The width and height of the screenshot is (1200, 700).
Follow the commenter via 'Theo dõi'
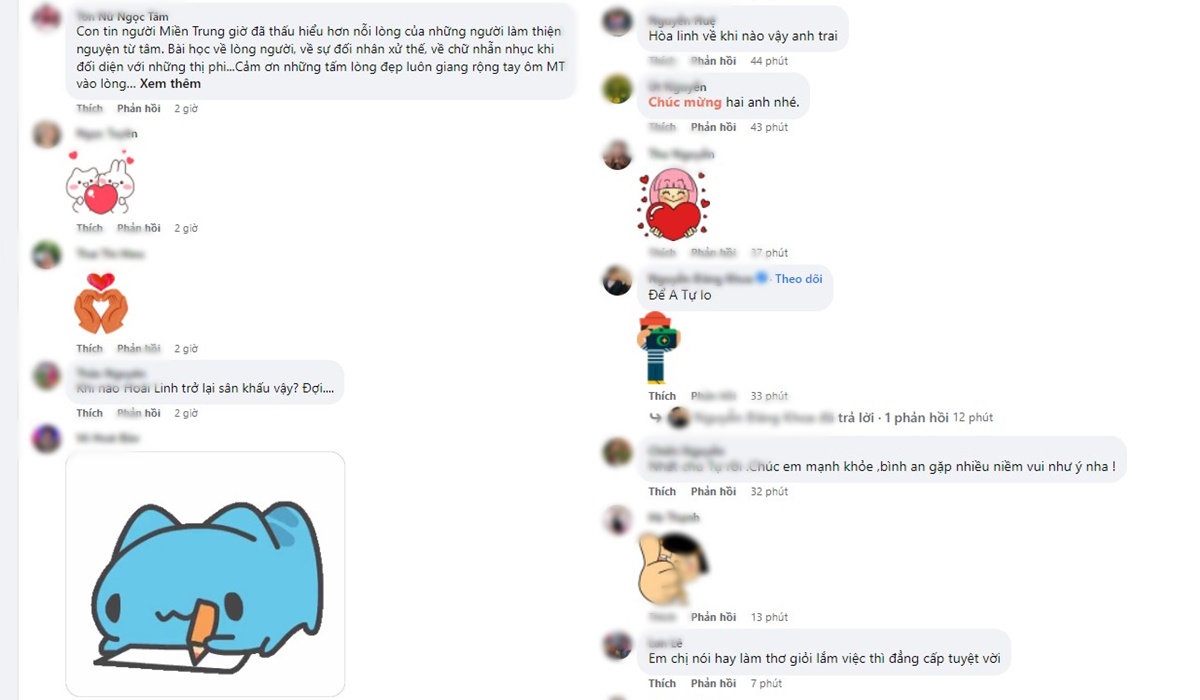pos(799,279)
